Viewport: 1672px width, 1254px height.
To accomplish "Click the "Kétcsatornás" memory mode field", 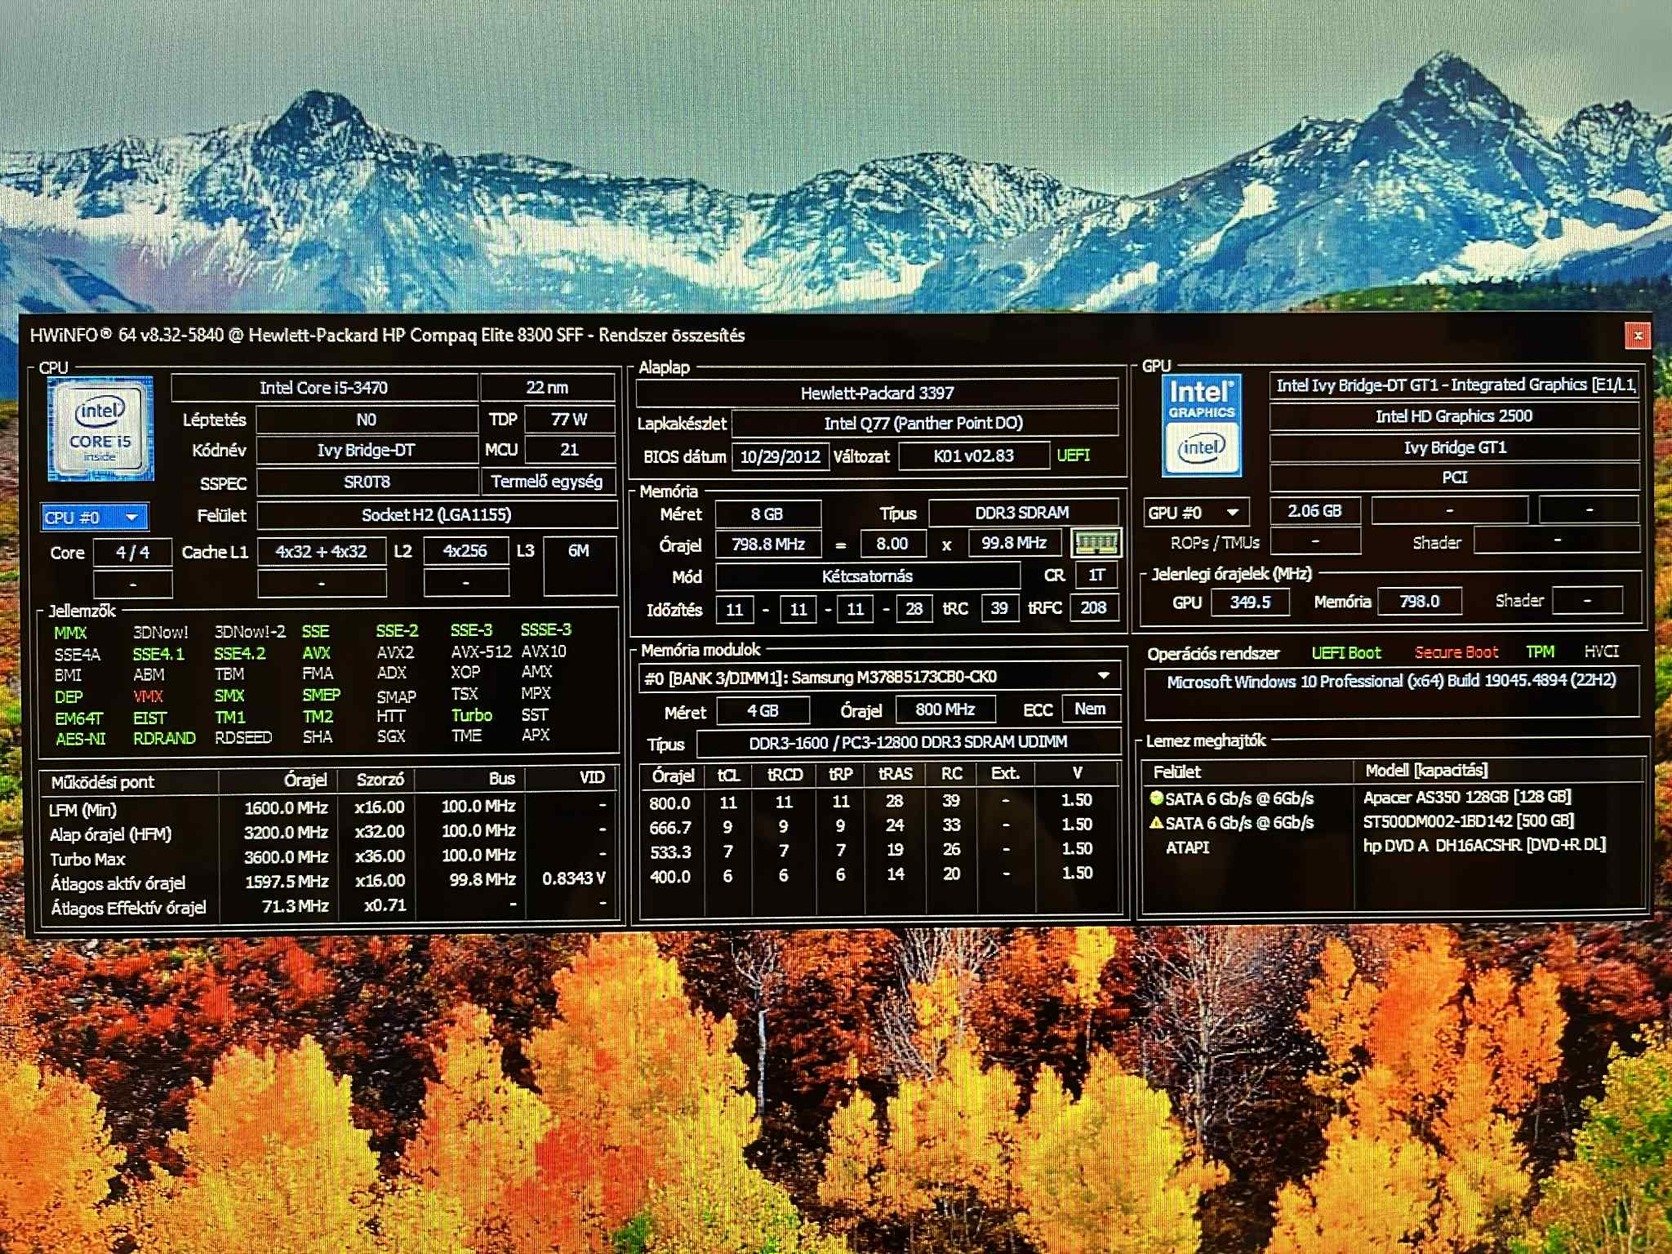I will [x=867, y=577].
